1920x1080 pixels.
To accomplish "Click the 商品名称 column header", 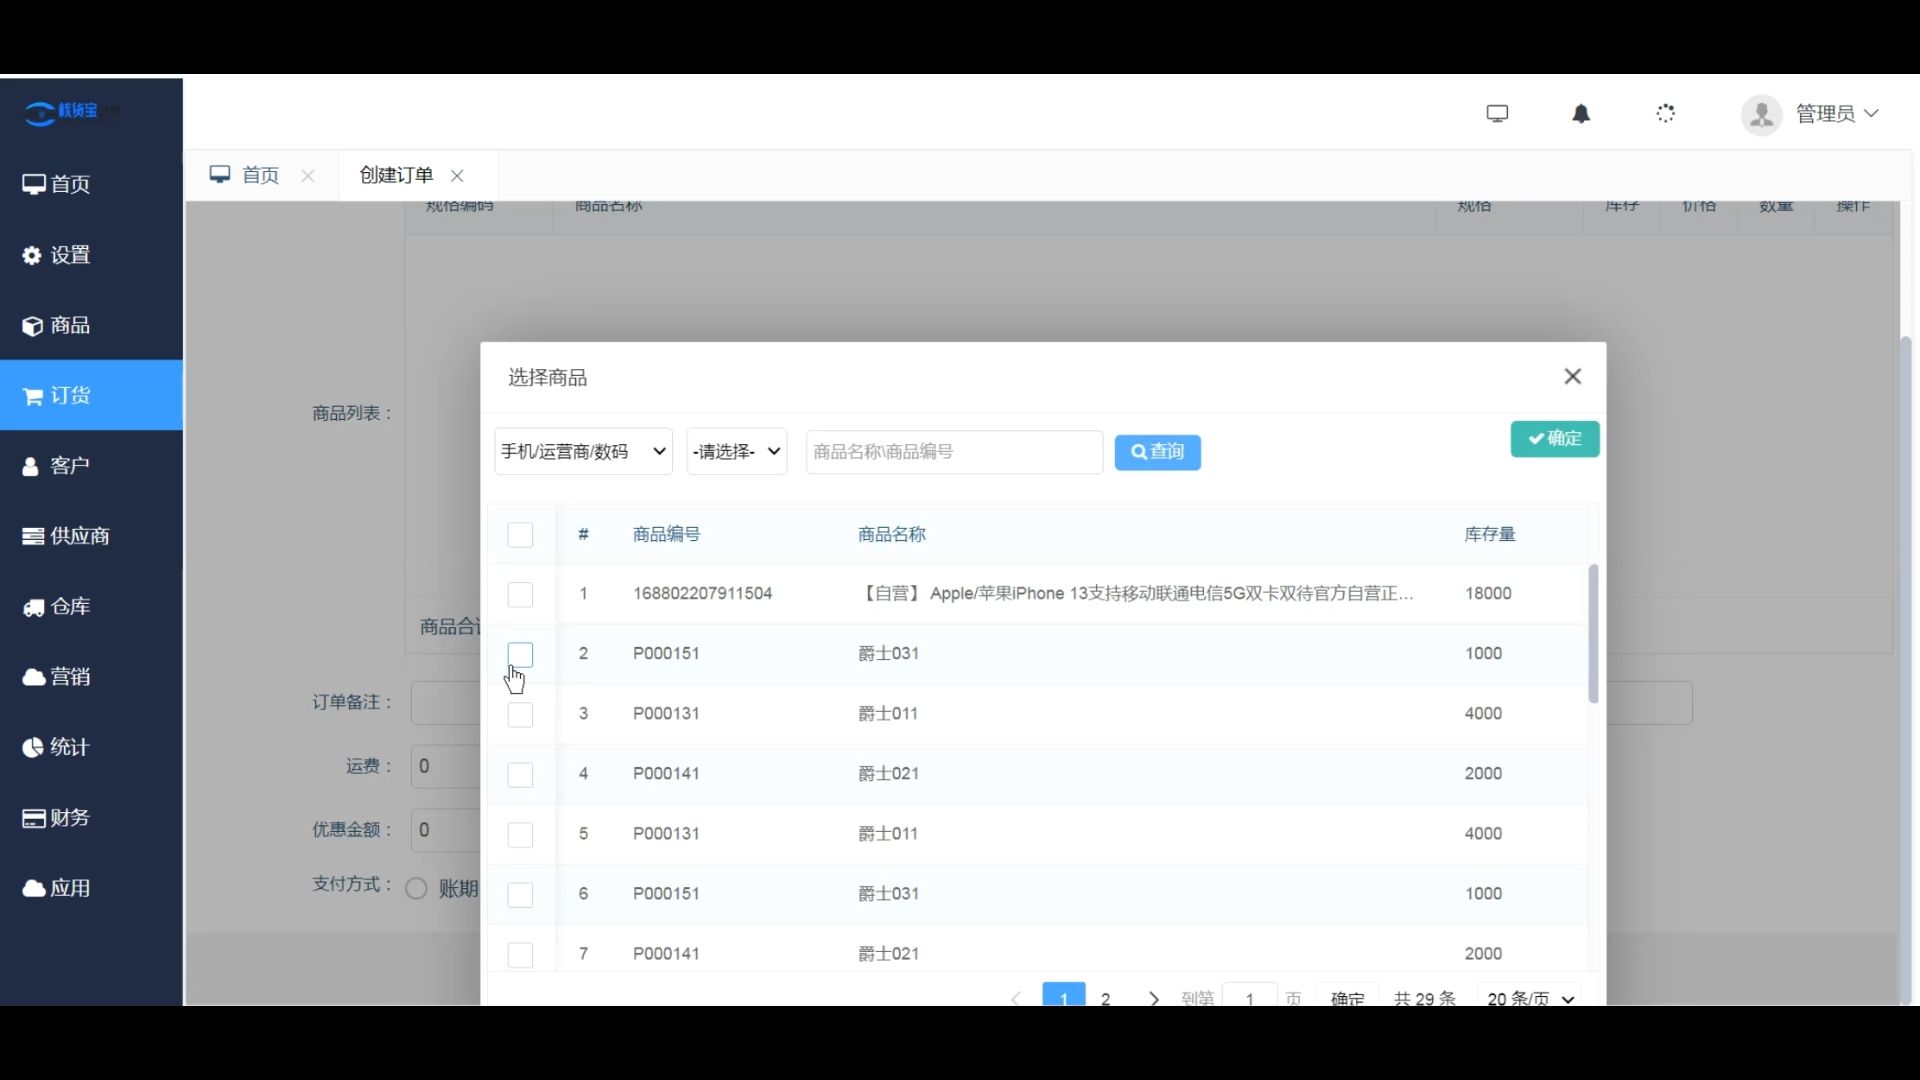I will click(892, 534).
